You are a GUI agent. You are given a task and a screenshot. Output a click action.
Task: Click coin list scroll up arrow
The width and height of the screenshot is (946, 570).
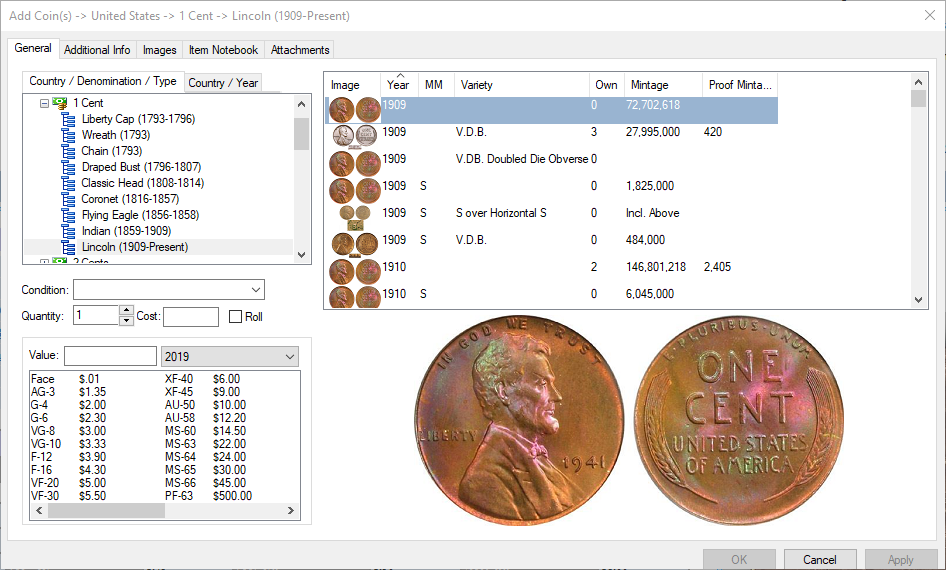pos(918,82)
